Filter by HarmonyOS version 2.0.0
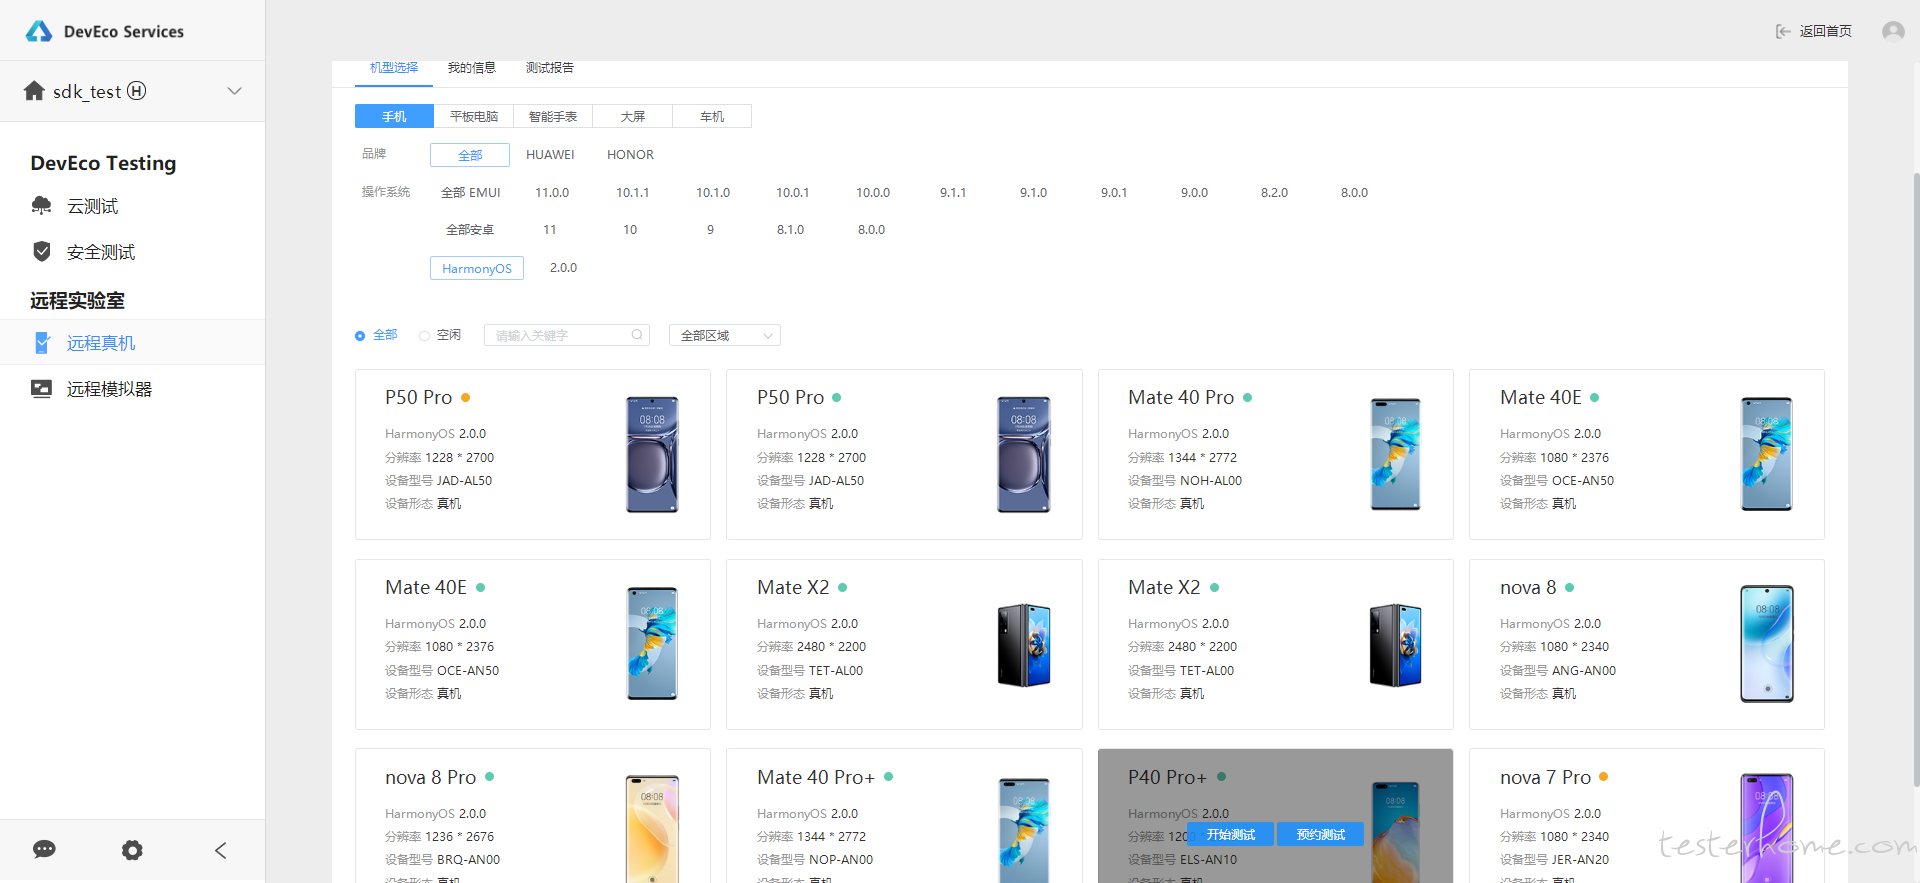 click(563, 268)
